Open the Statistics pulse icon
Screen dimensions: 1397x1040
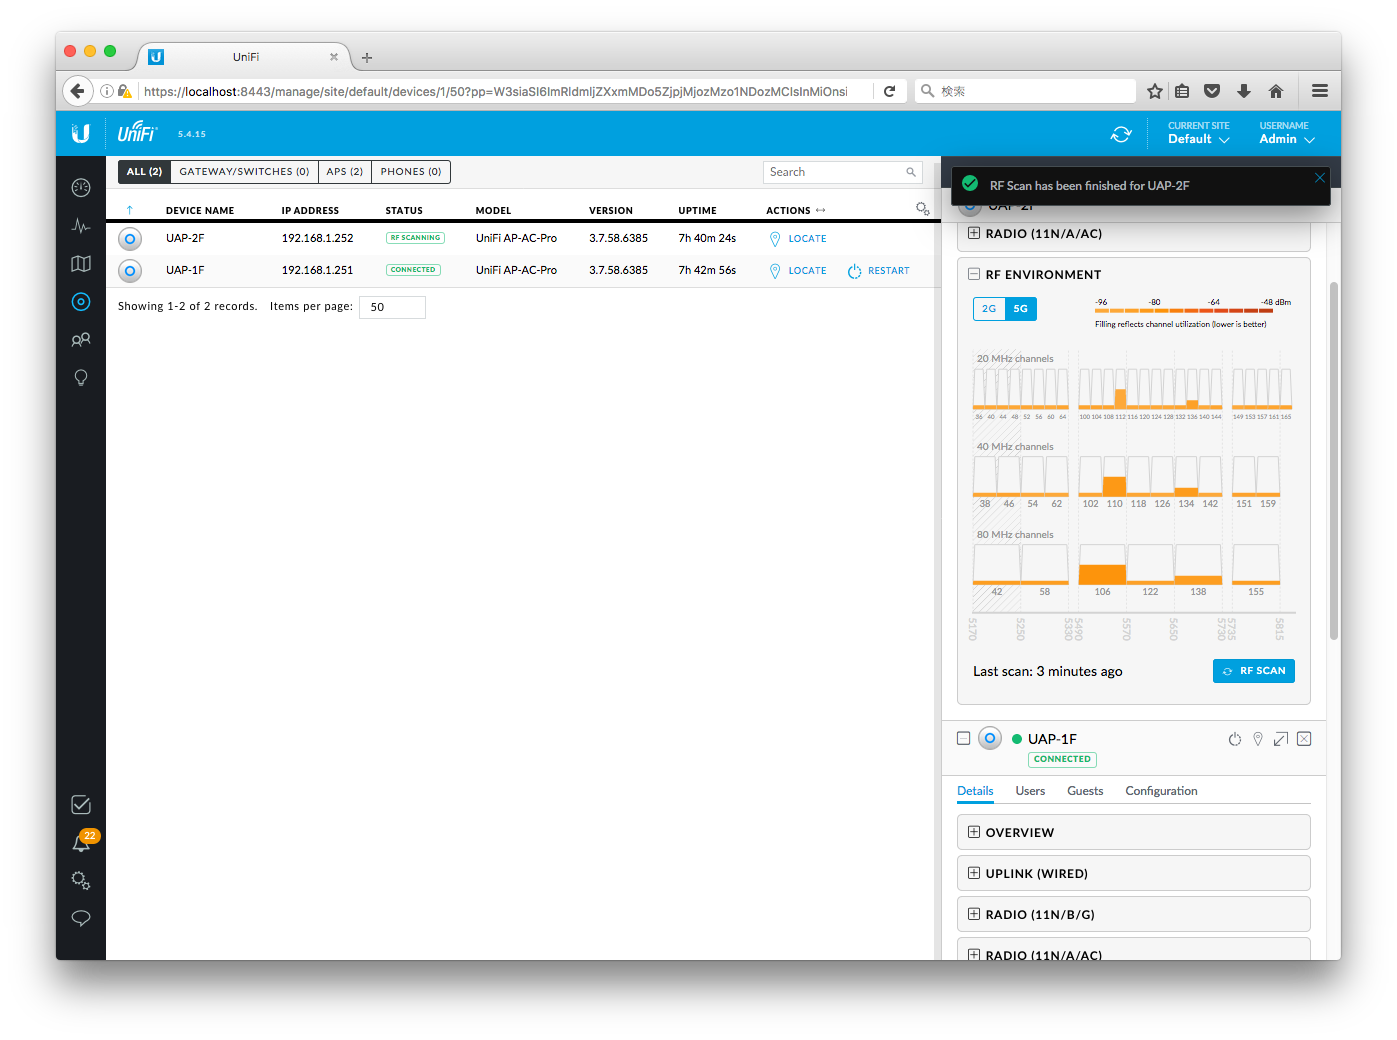[81, 226]
